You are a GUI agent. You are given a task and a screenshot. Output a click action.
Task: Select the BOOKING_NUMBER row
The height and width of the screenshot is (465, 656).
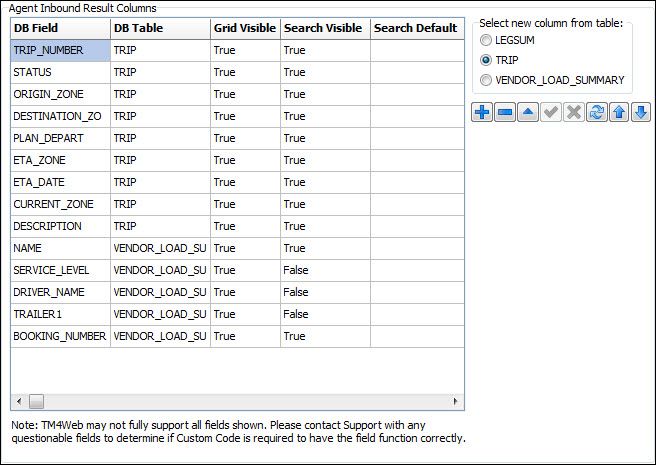point(60,336)
